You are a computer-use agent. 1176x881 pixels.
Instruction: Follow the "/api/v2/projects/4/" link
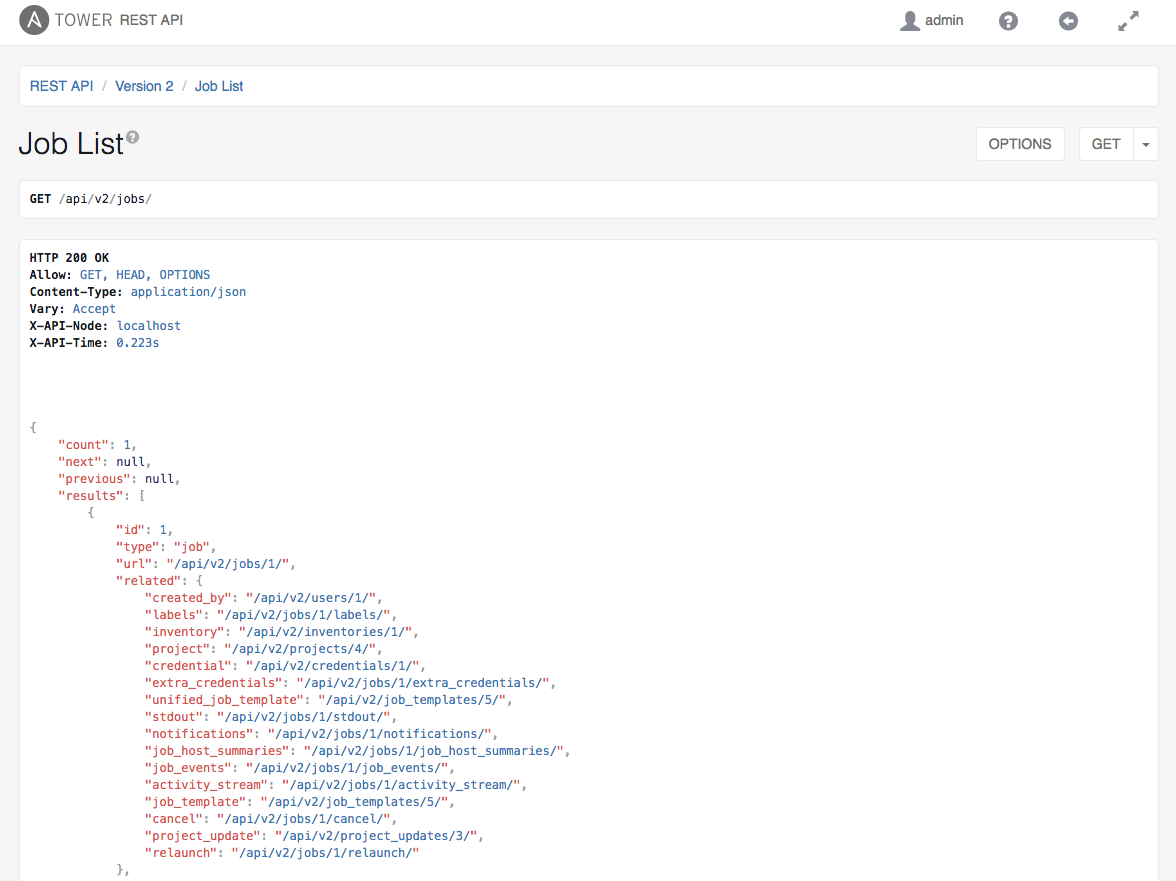pos(300,649)
